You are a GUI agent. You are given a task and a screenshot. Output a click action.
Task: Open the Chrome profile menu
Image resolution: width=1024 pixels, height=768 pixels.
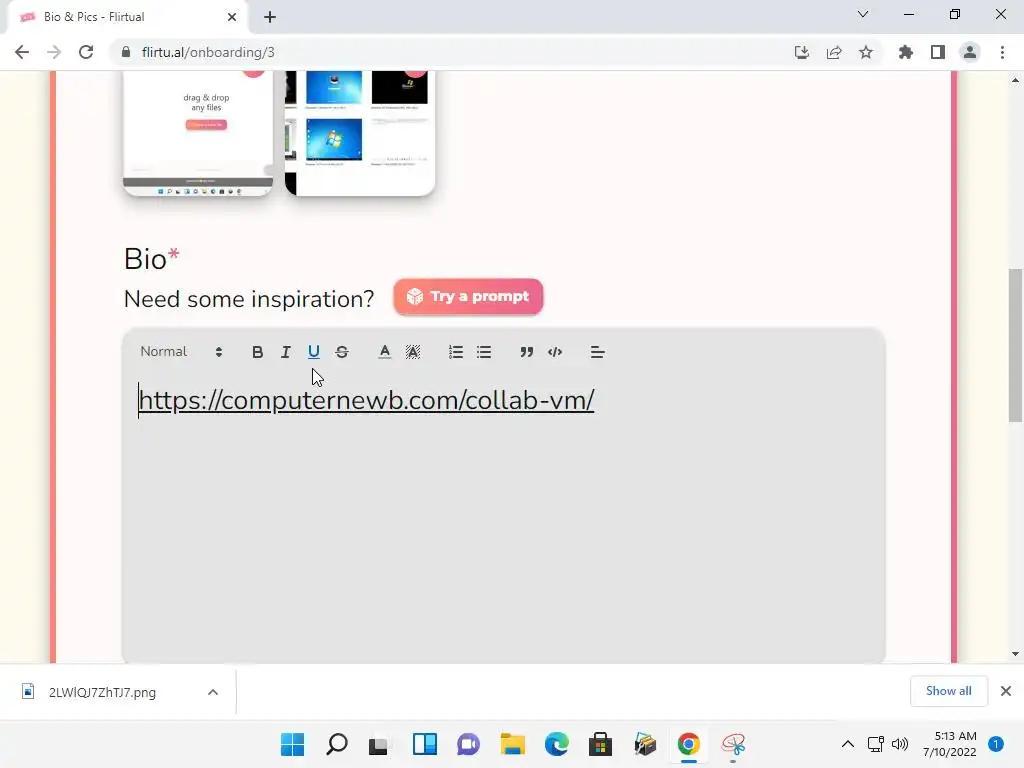point(970,52)
